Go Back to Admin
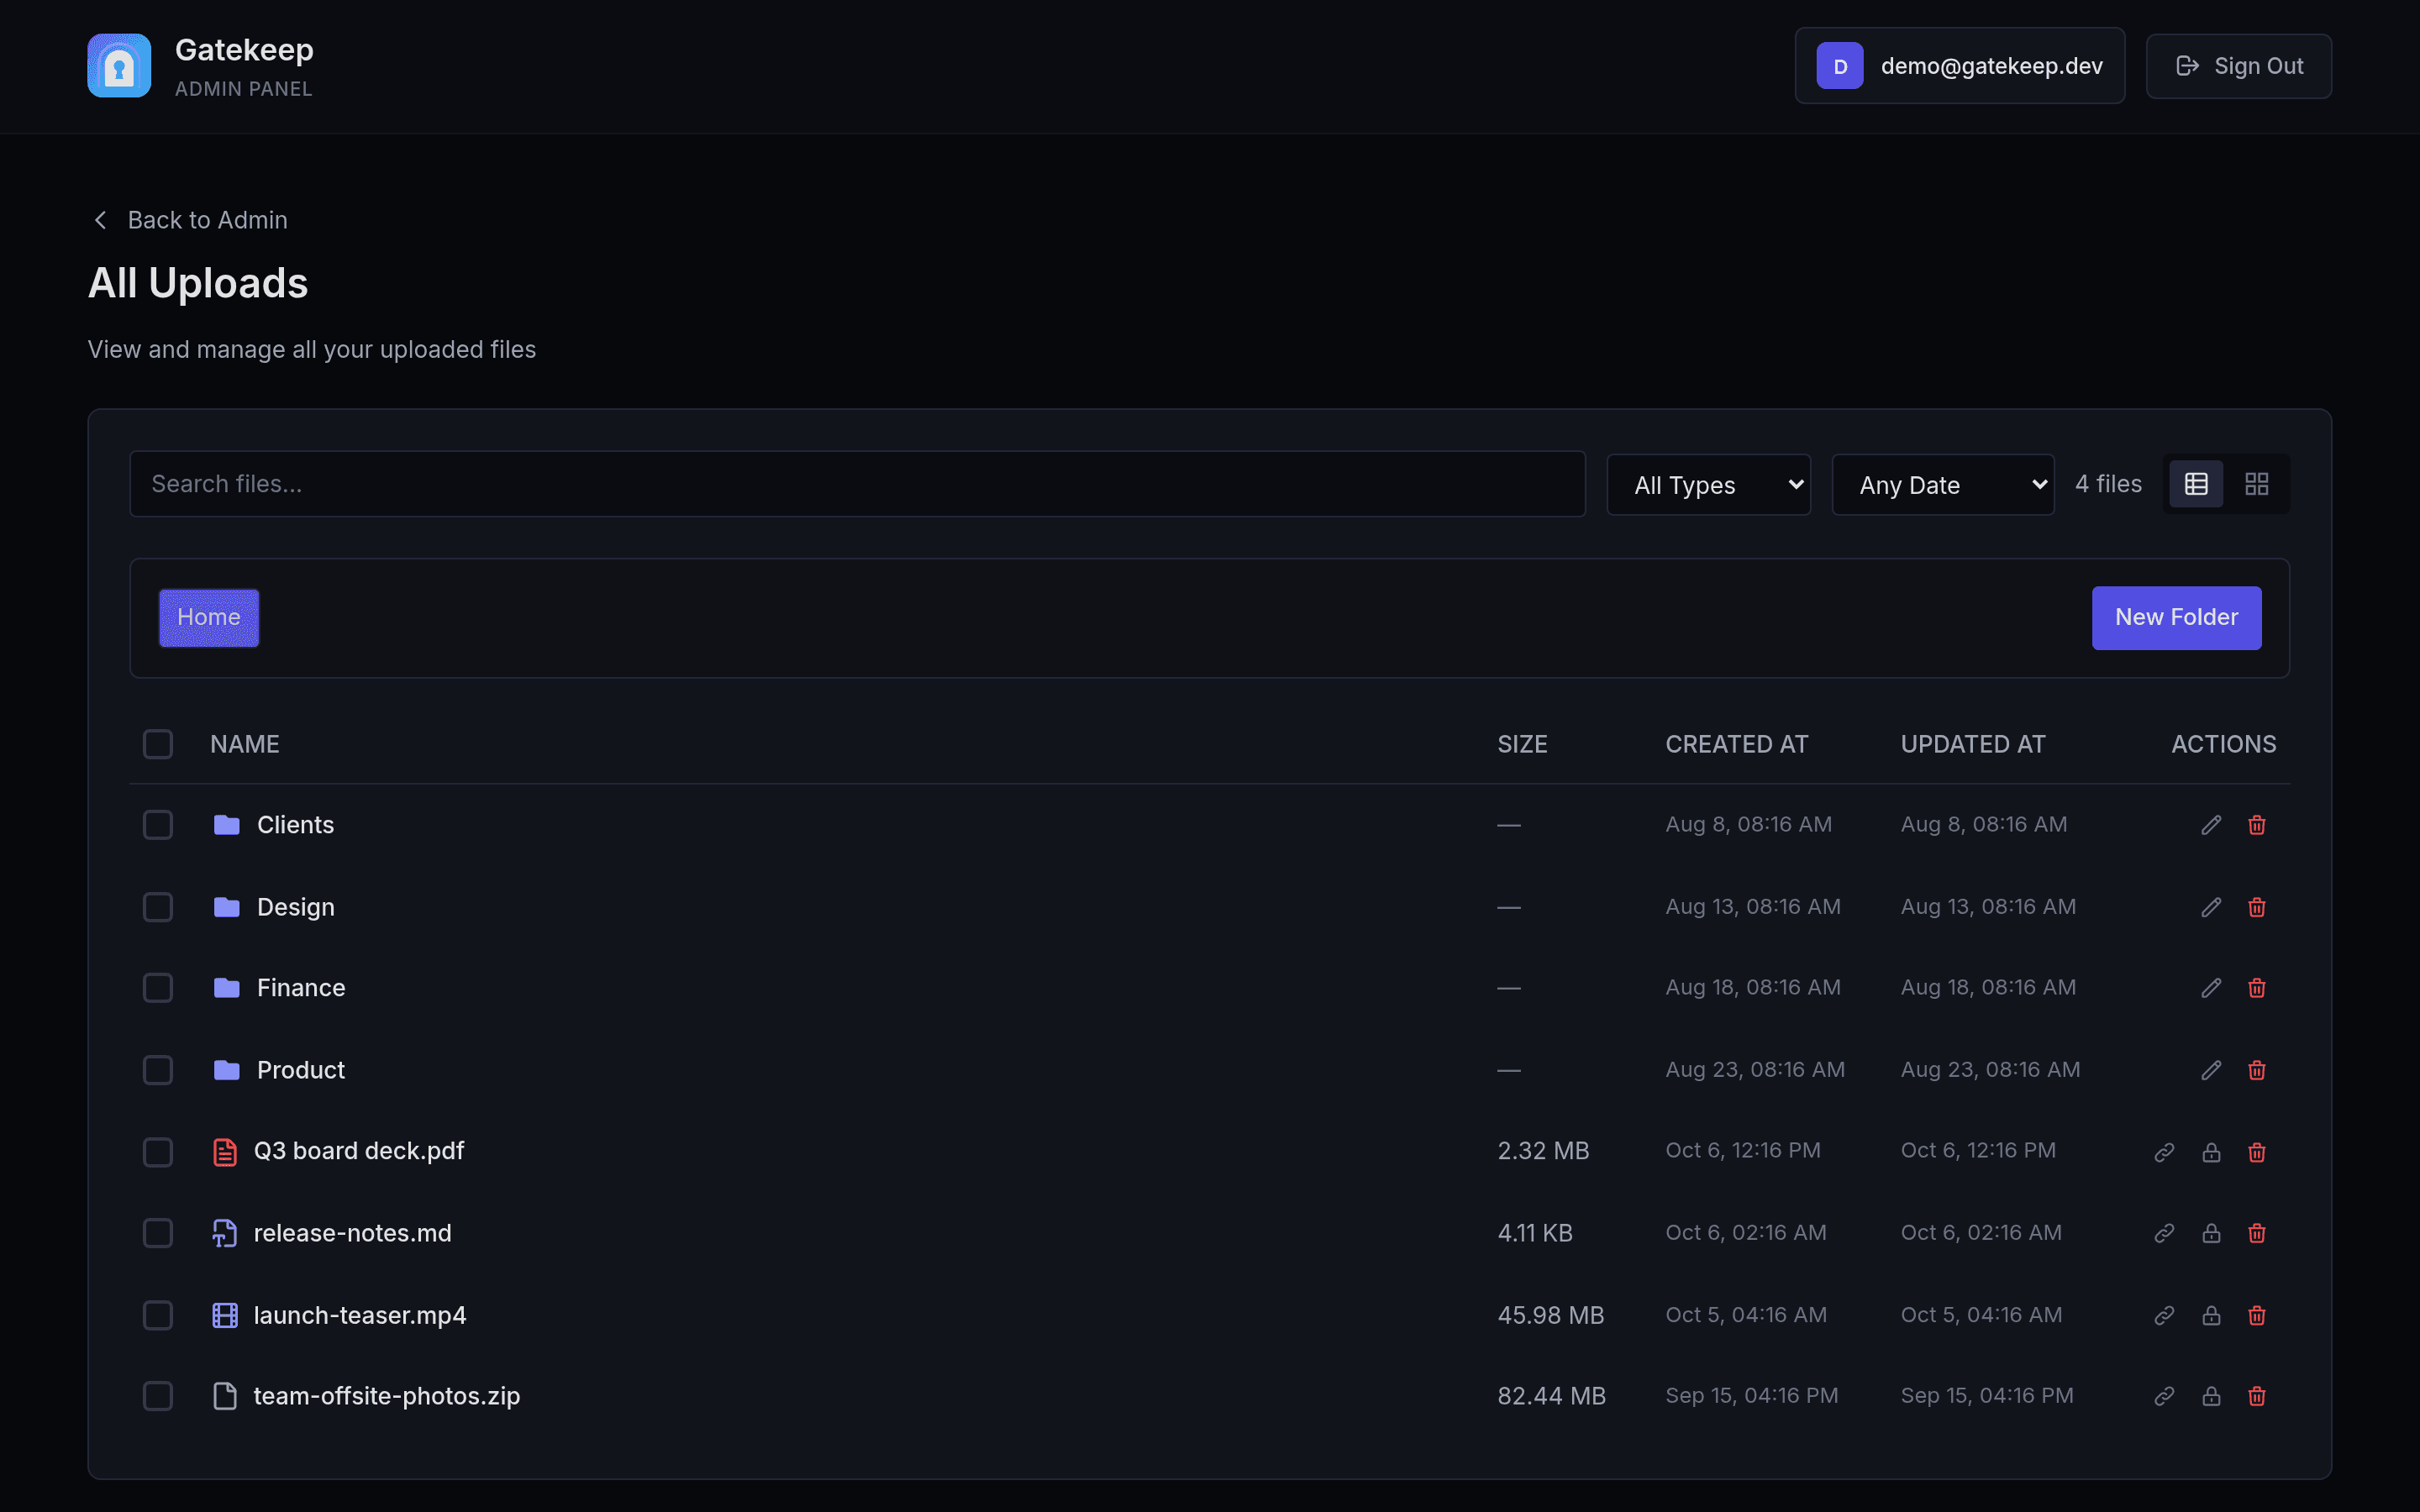This screenshot has height=1512, width=2420. point(190,220)
